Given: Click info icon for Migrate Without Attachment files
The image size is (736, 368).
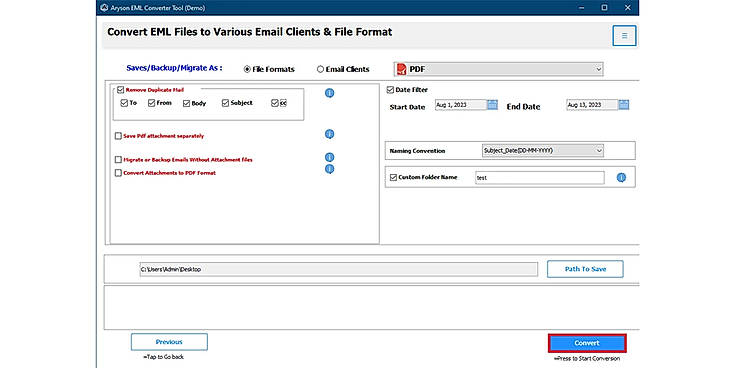Looking at the screenshot, I should click(330, 157).
